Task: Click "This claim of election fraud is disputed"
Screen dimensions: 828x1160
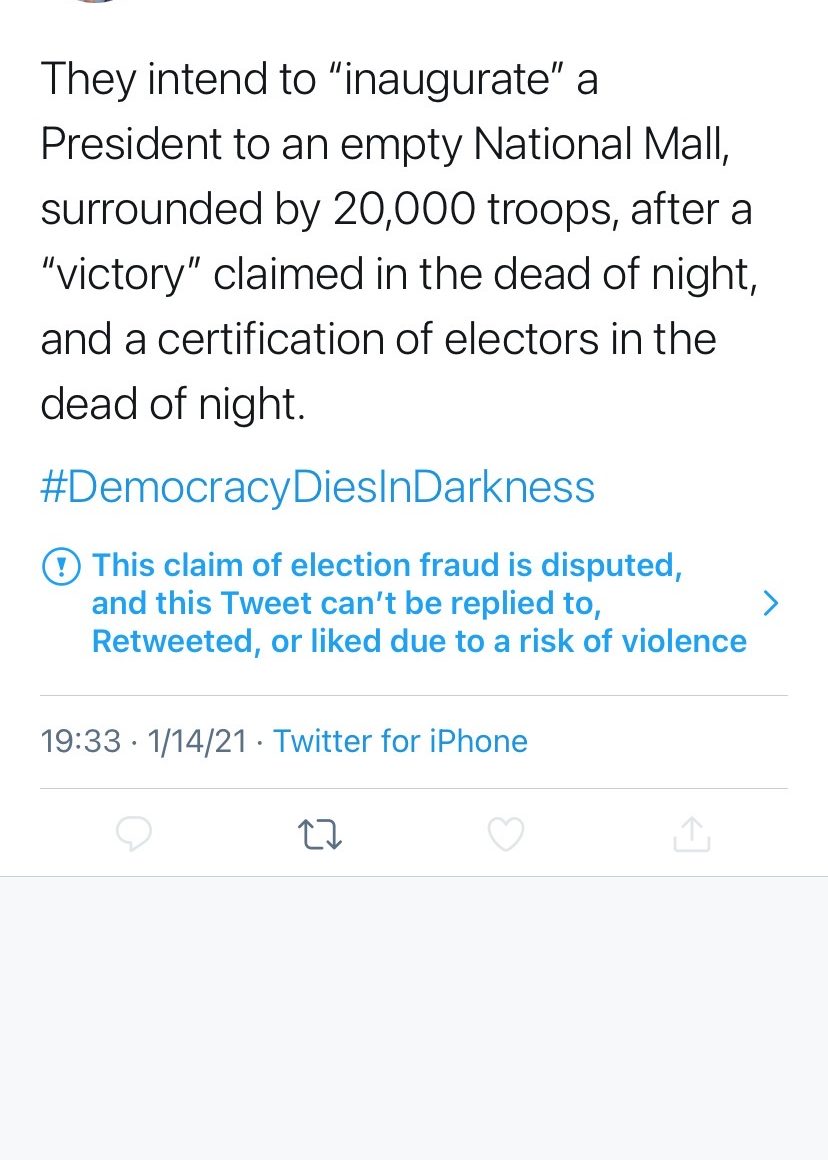Action: 387,565
